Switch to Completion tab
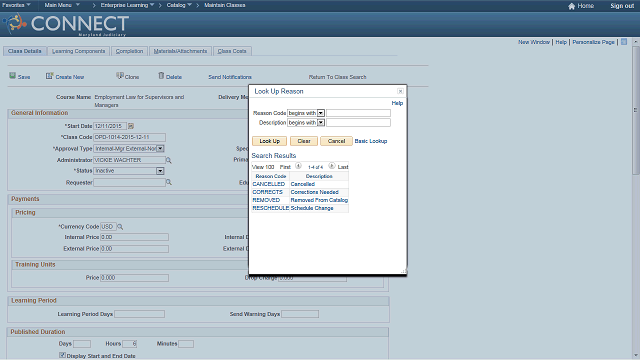Image resolution: width=640 pixels, height=360 pixels. tap(129, 51)
